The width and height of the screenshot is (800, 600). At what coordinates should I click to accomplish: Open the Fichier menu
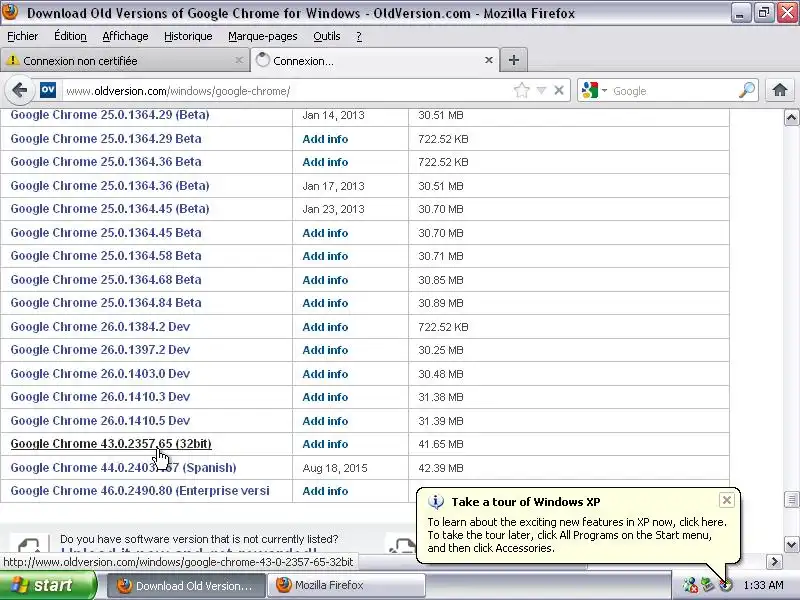[x=22, y=36]
